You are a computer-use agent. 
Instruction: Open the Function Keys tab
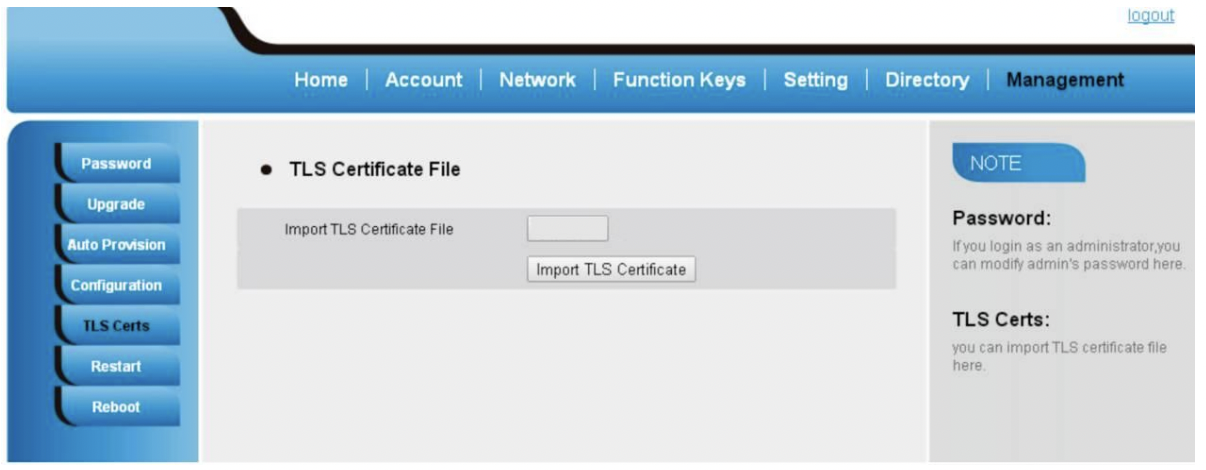[679, 80]
